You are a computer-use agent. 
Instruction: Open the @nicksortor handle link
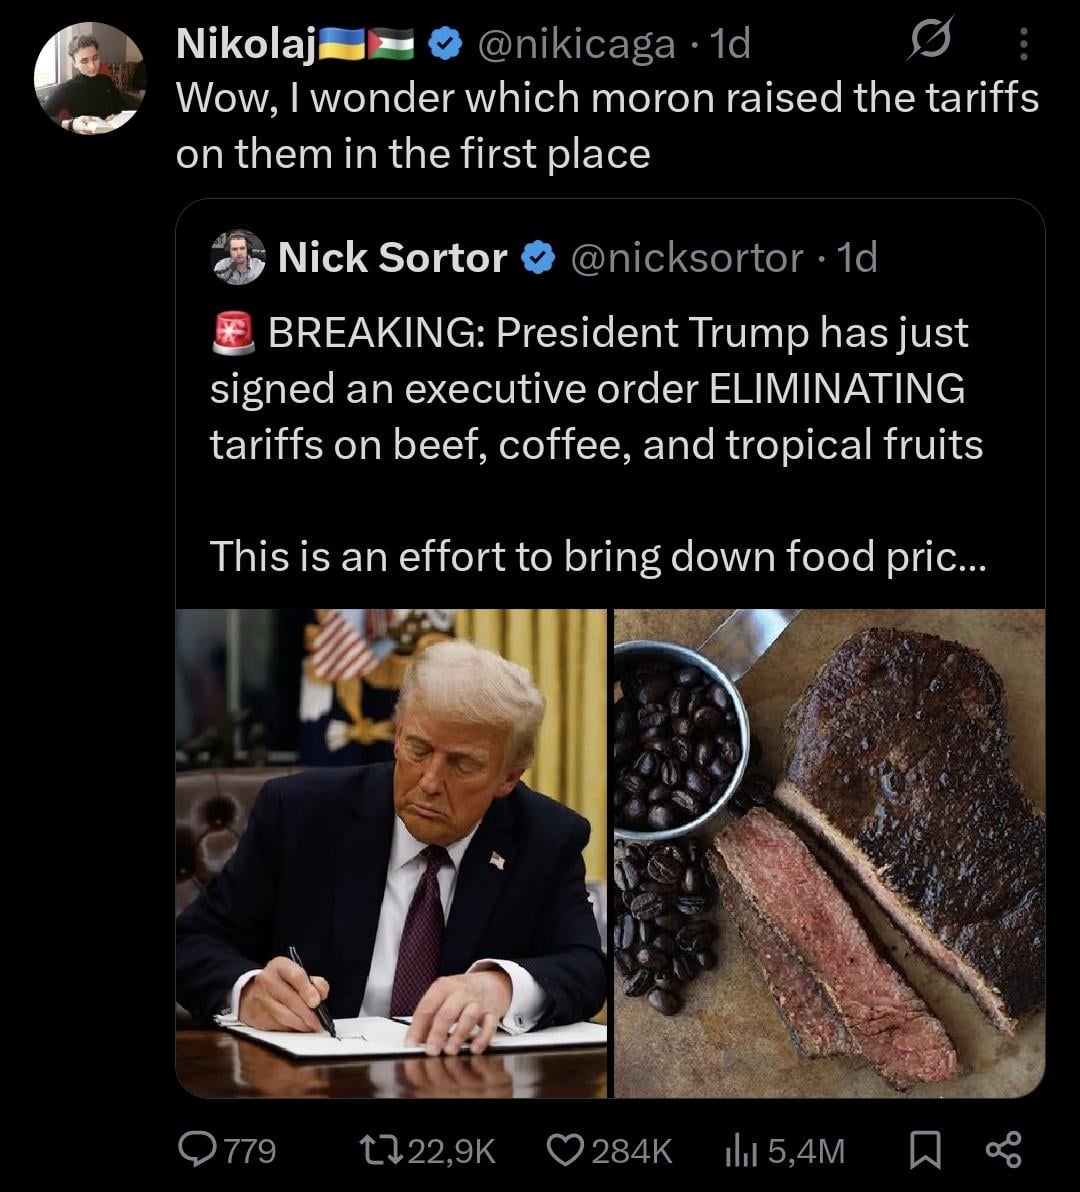(x=686, y=259)
